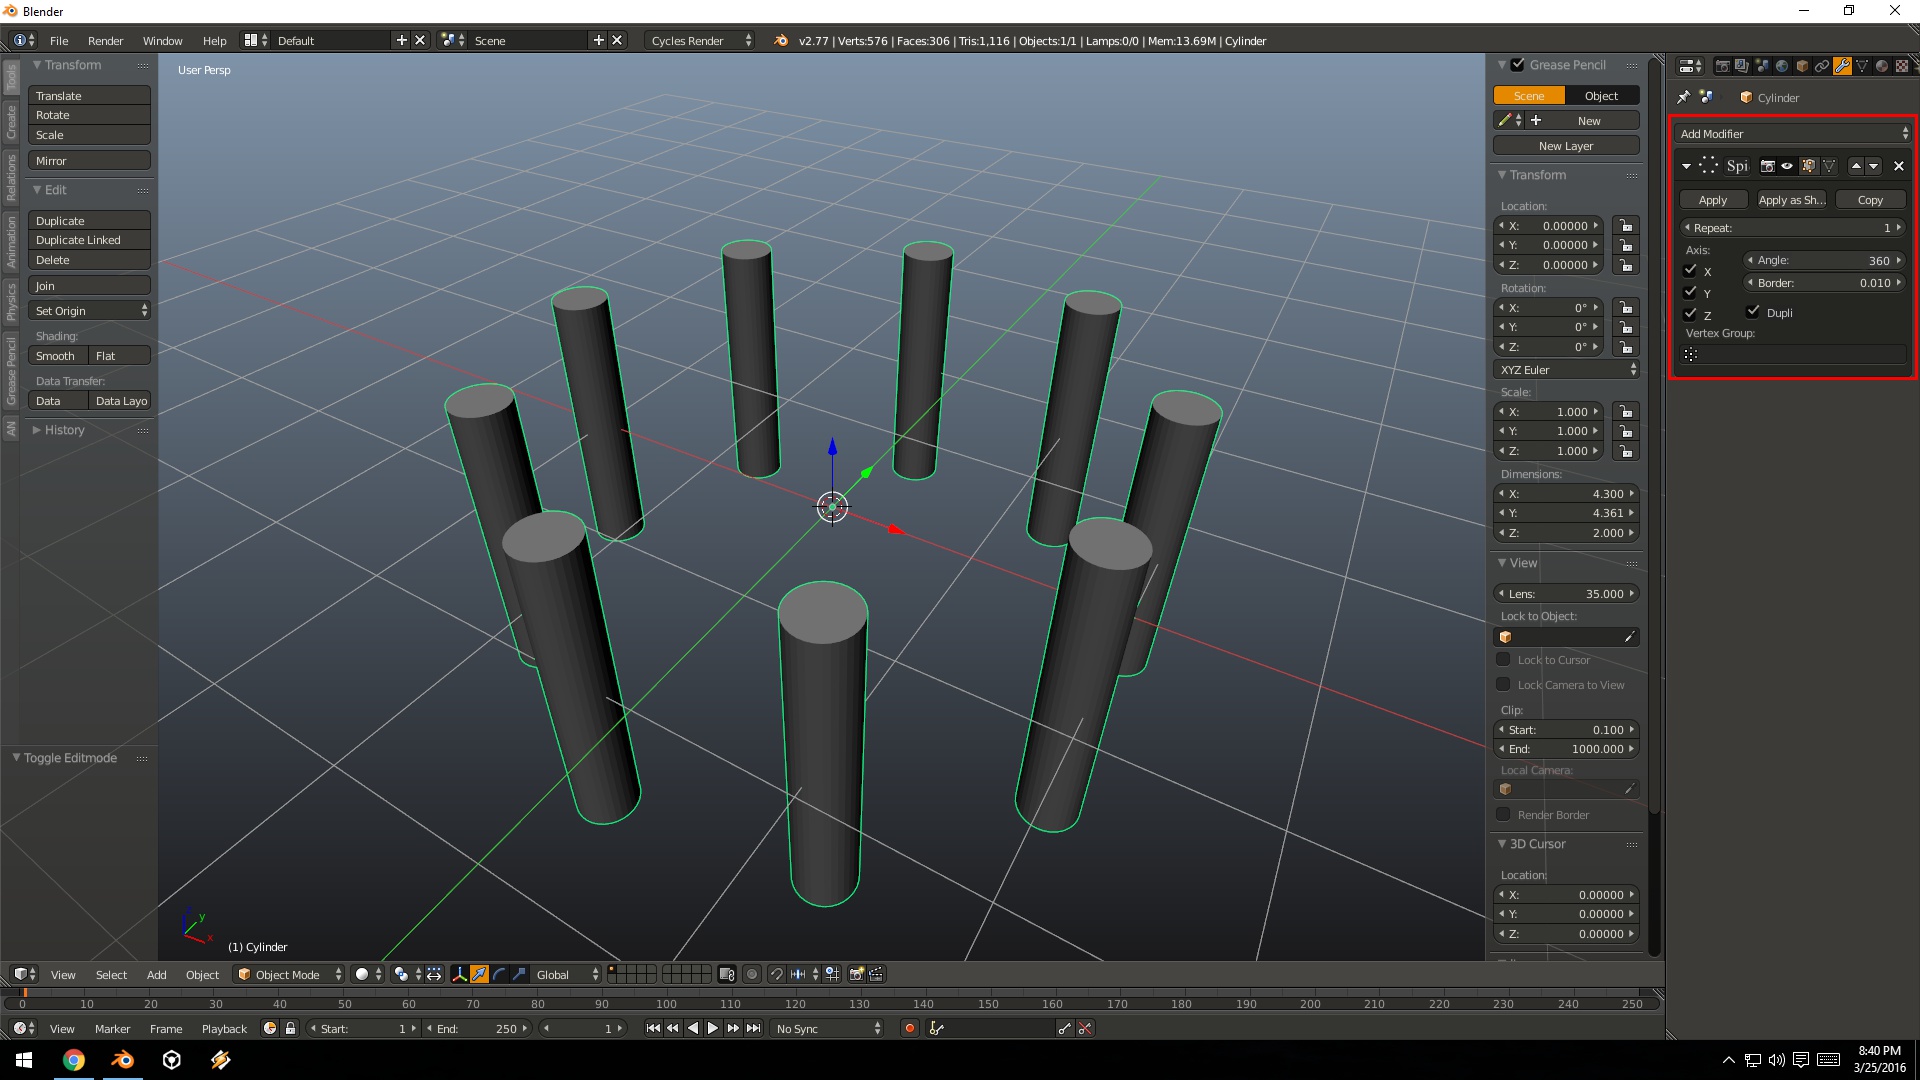1920x1080 pixels.
Task: Enable Lock Camera to View checkbox
Action: (x=1503, y=684)
